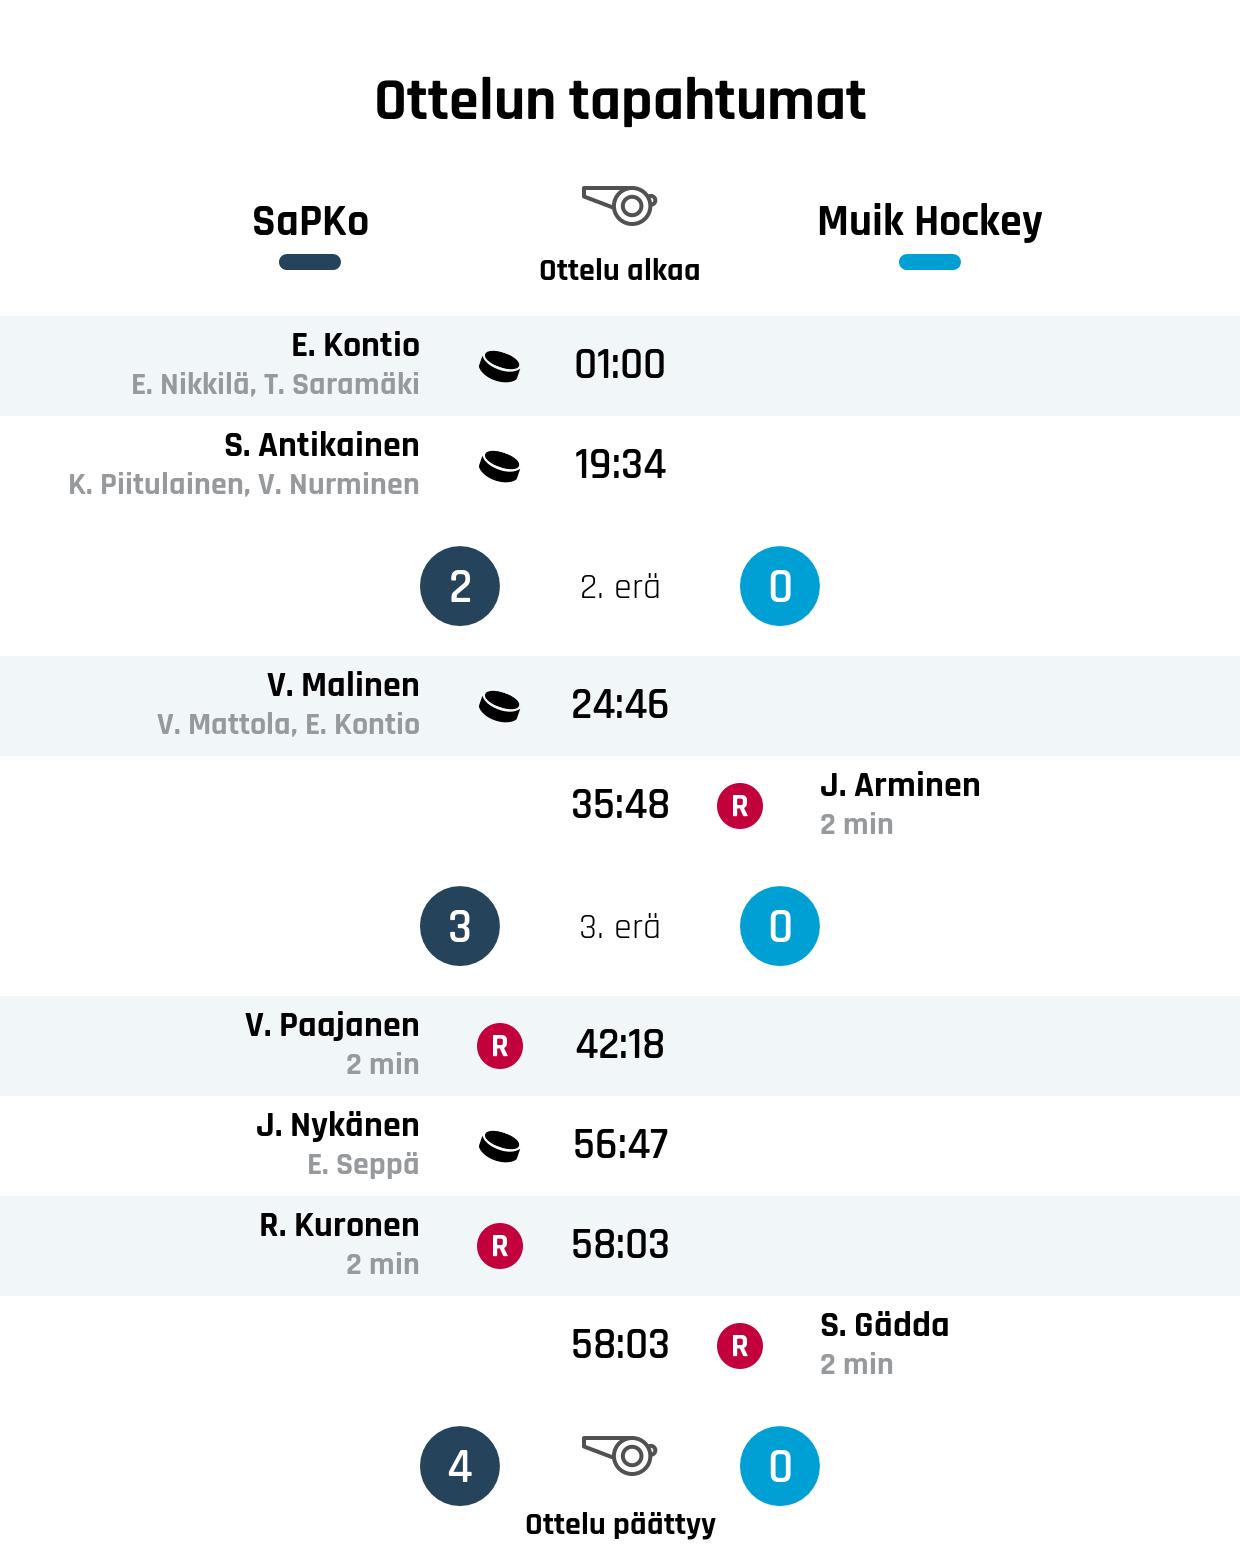The height and width of the screenshot is (1558, 1240).
Task: Click the puck icon for Antikainen's goal
Action: [499, 466]
